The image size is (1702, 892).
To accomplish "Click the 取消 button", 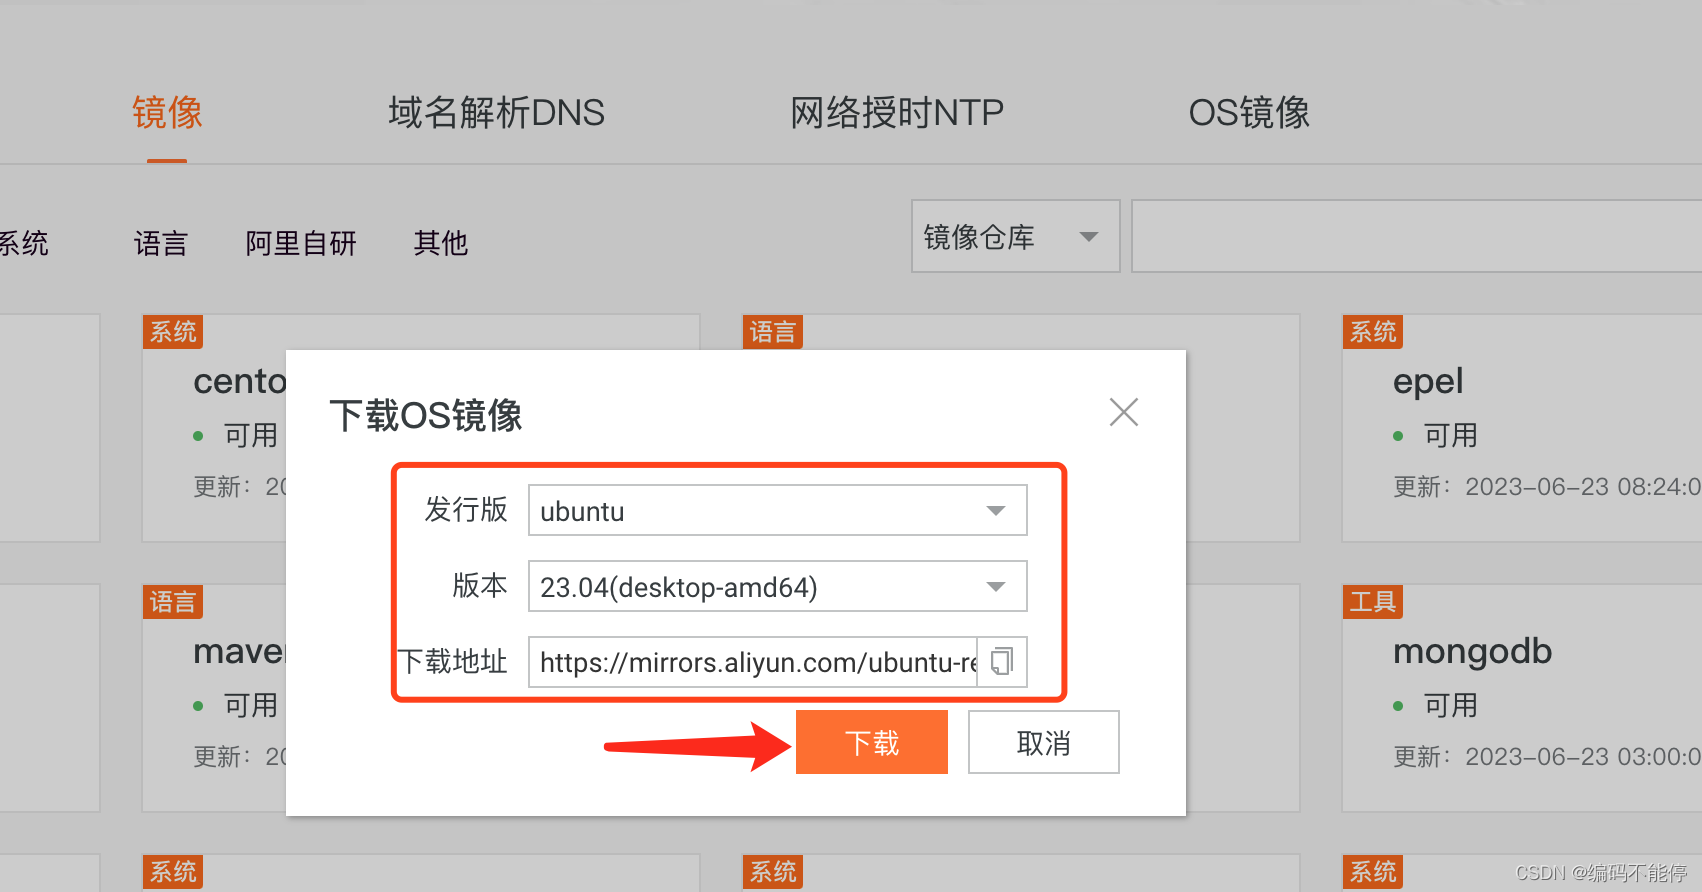I will coord(1043,742).
